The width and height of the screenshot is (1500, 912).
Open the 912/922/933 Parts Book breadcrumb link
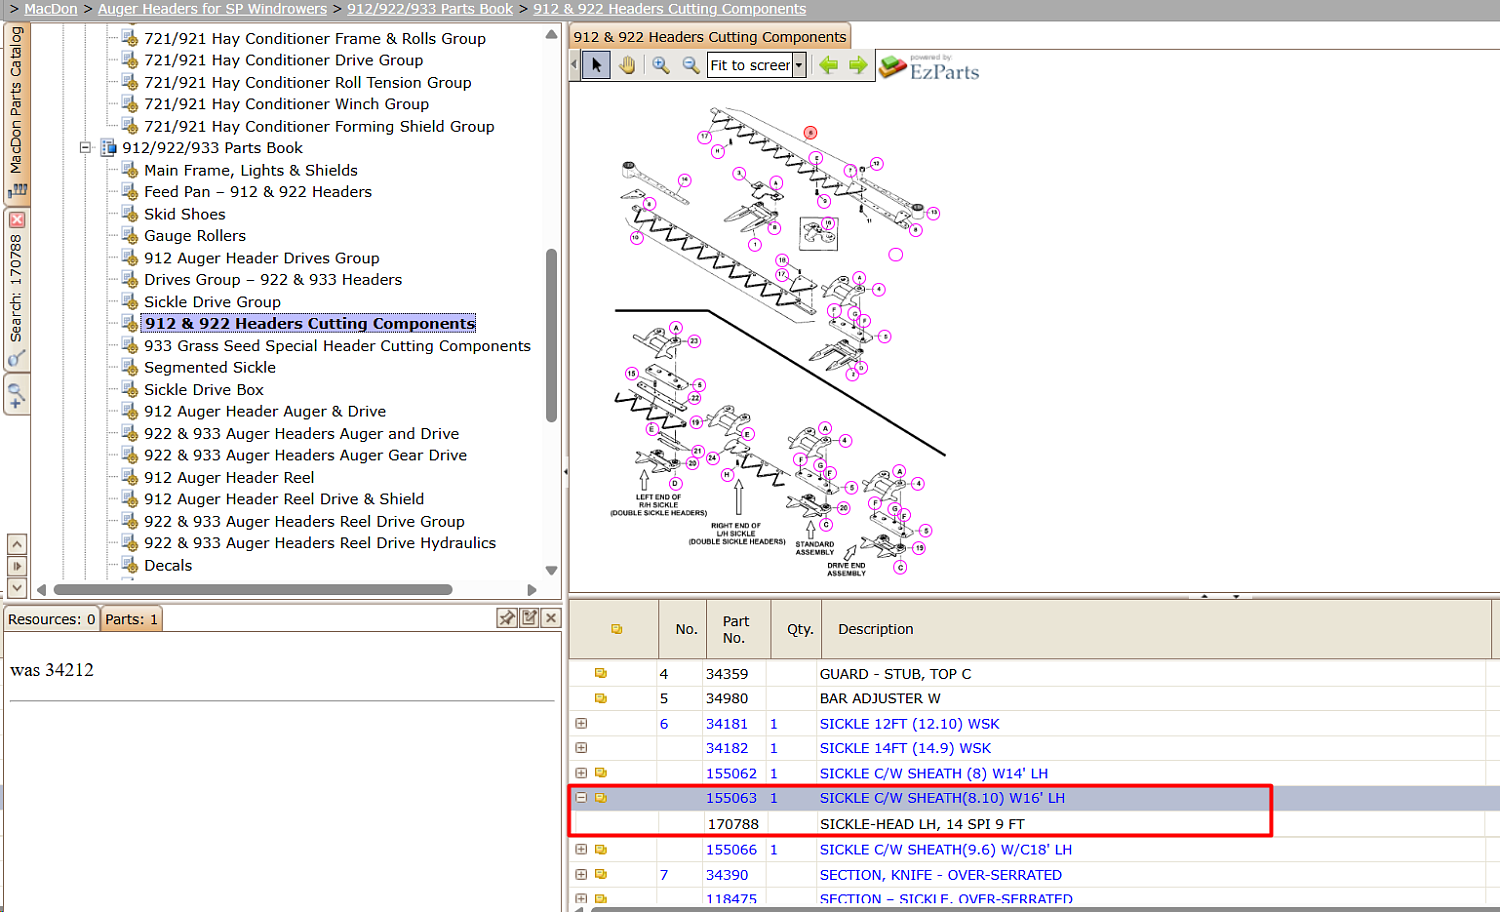click(430, 9)
